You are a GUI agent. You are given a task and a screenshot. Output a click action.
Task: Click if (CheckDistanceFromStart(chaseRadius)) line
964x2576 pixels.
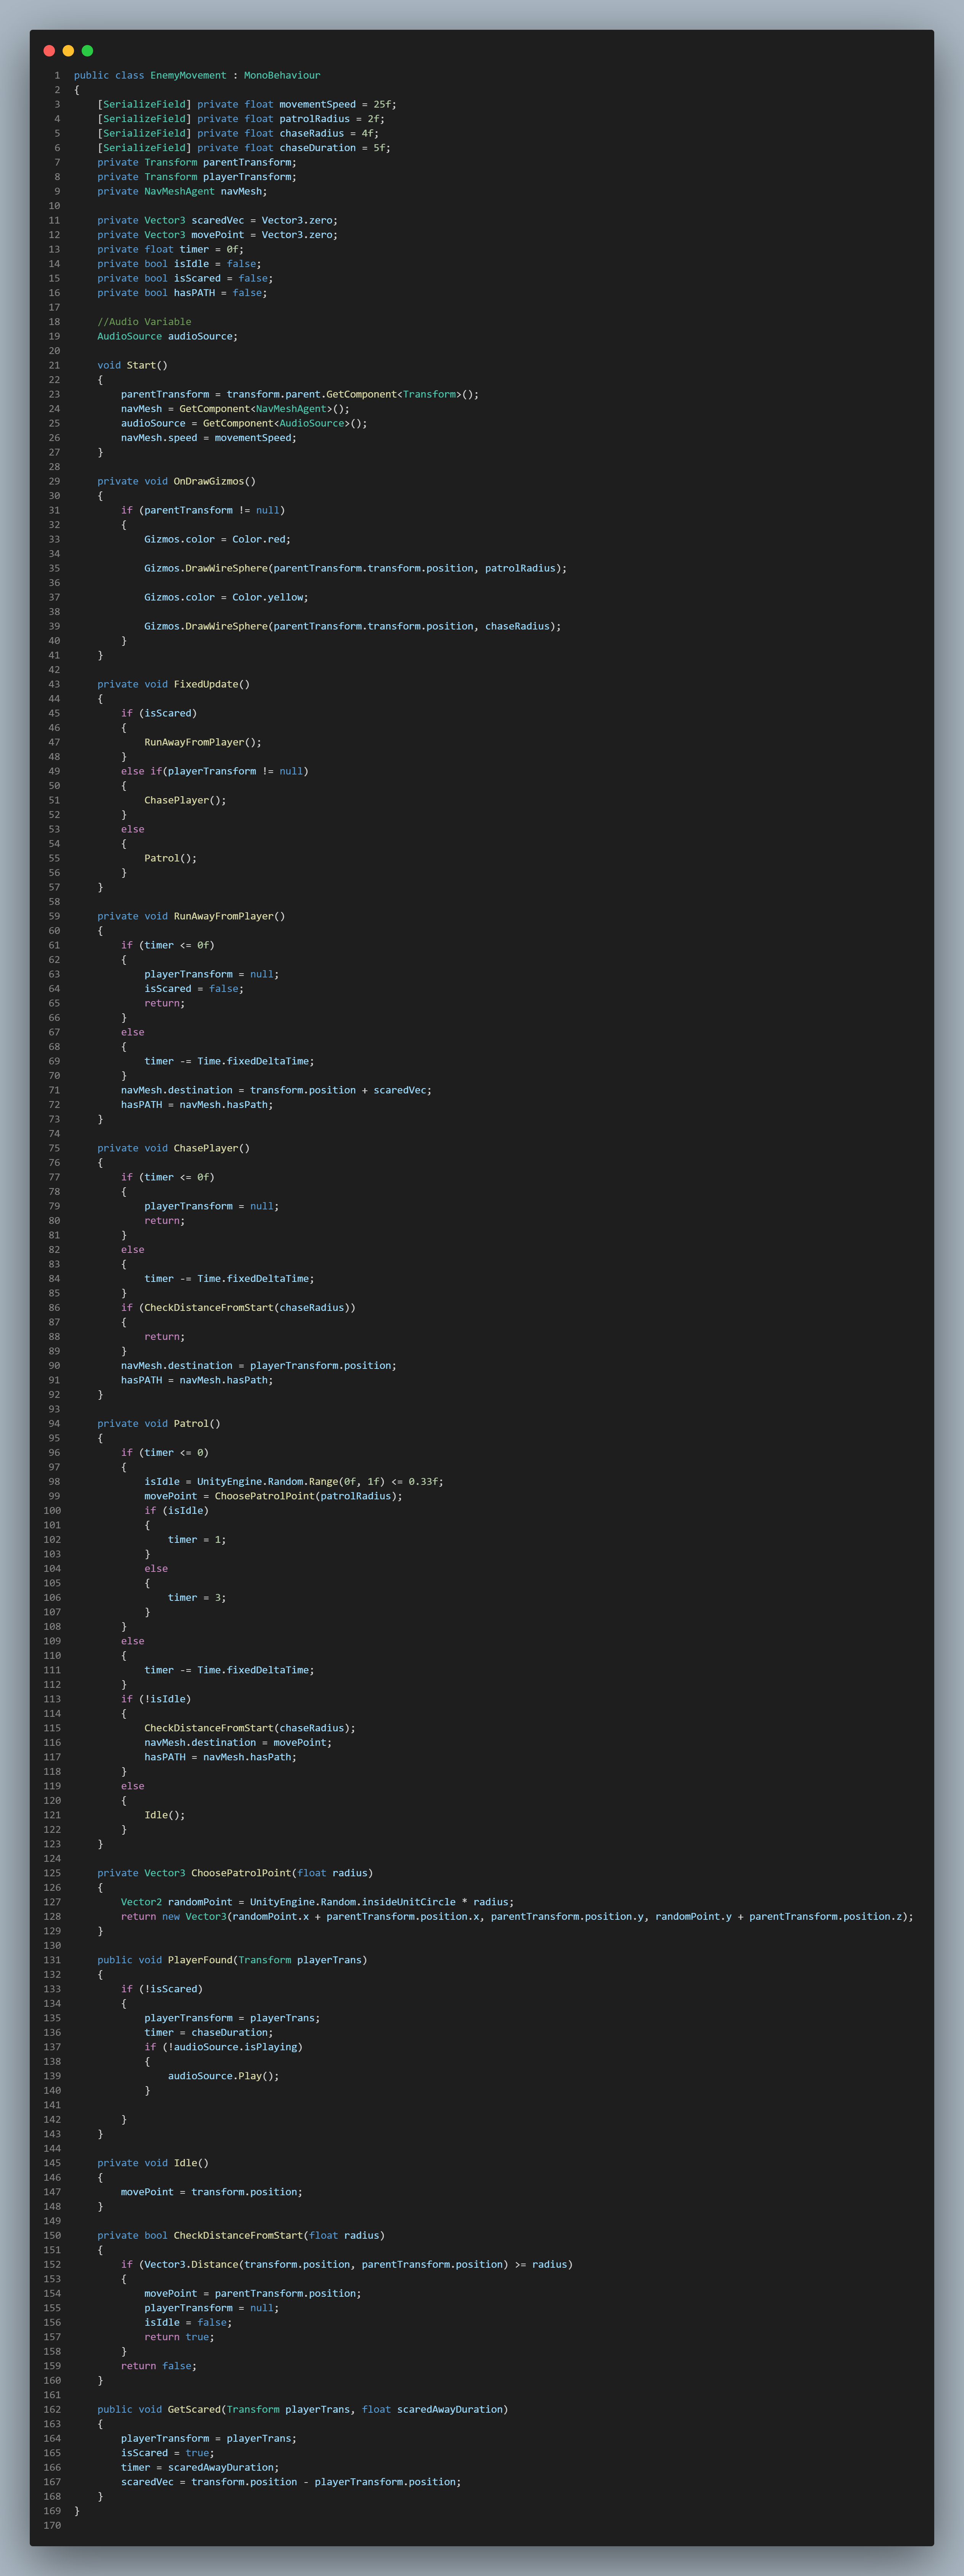click(x=238, y=1308)
